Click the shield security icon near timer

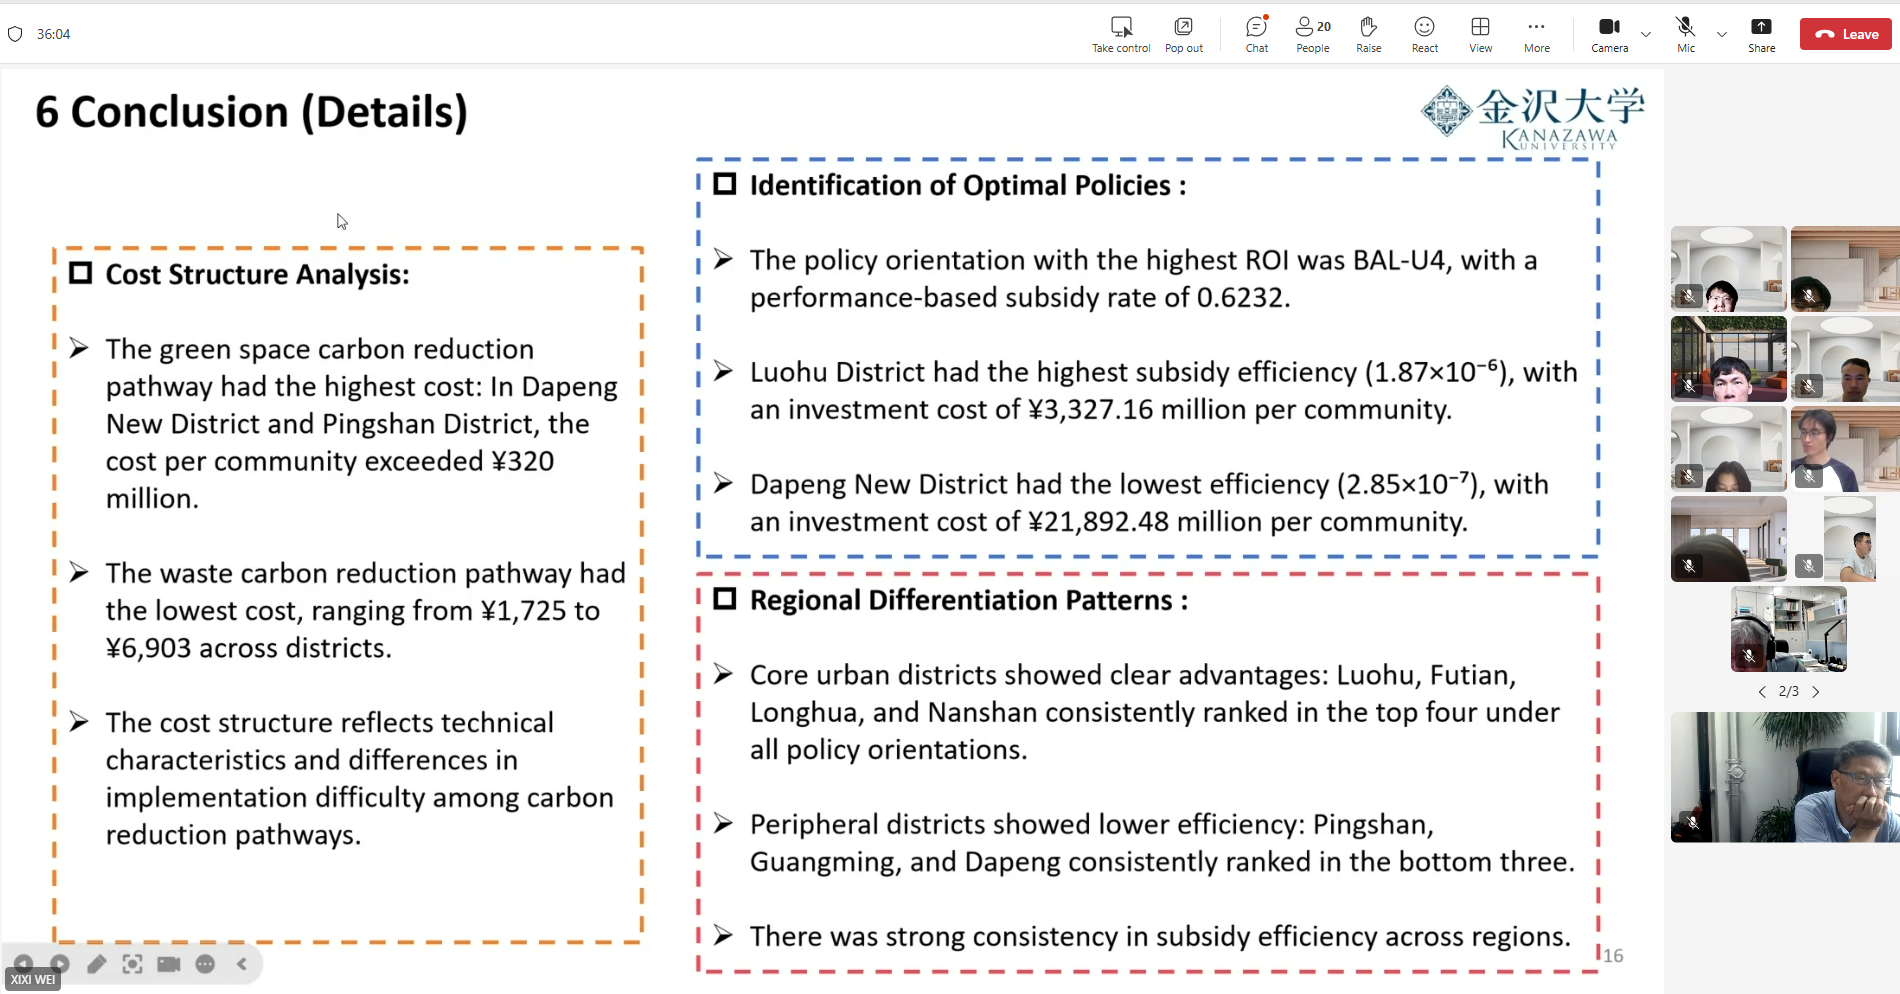coord(15,34)
